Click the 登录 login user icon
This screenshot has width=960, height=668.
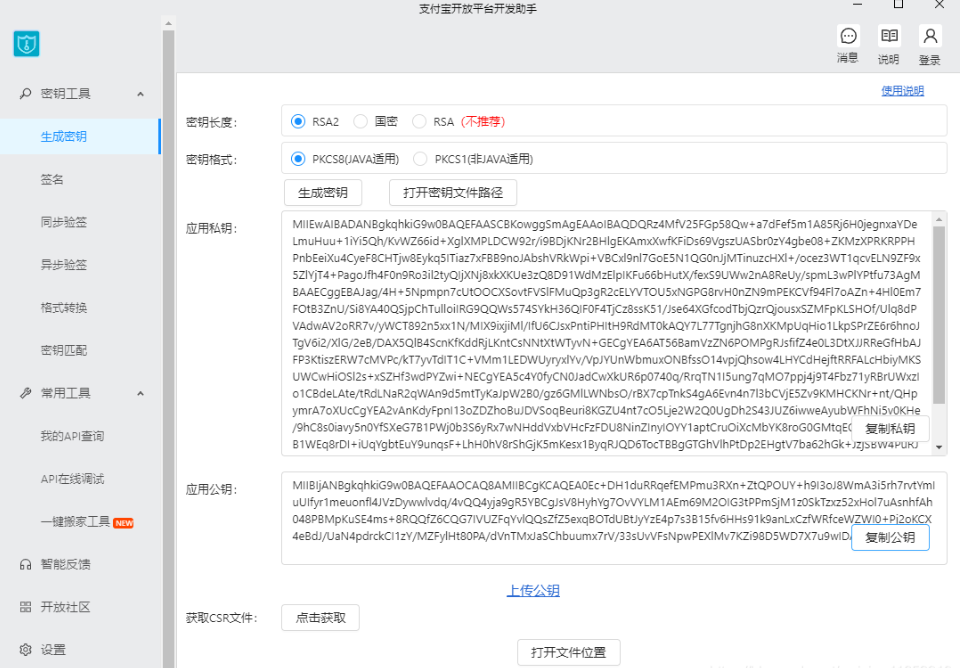point(930,36)
